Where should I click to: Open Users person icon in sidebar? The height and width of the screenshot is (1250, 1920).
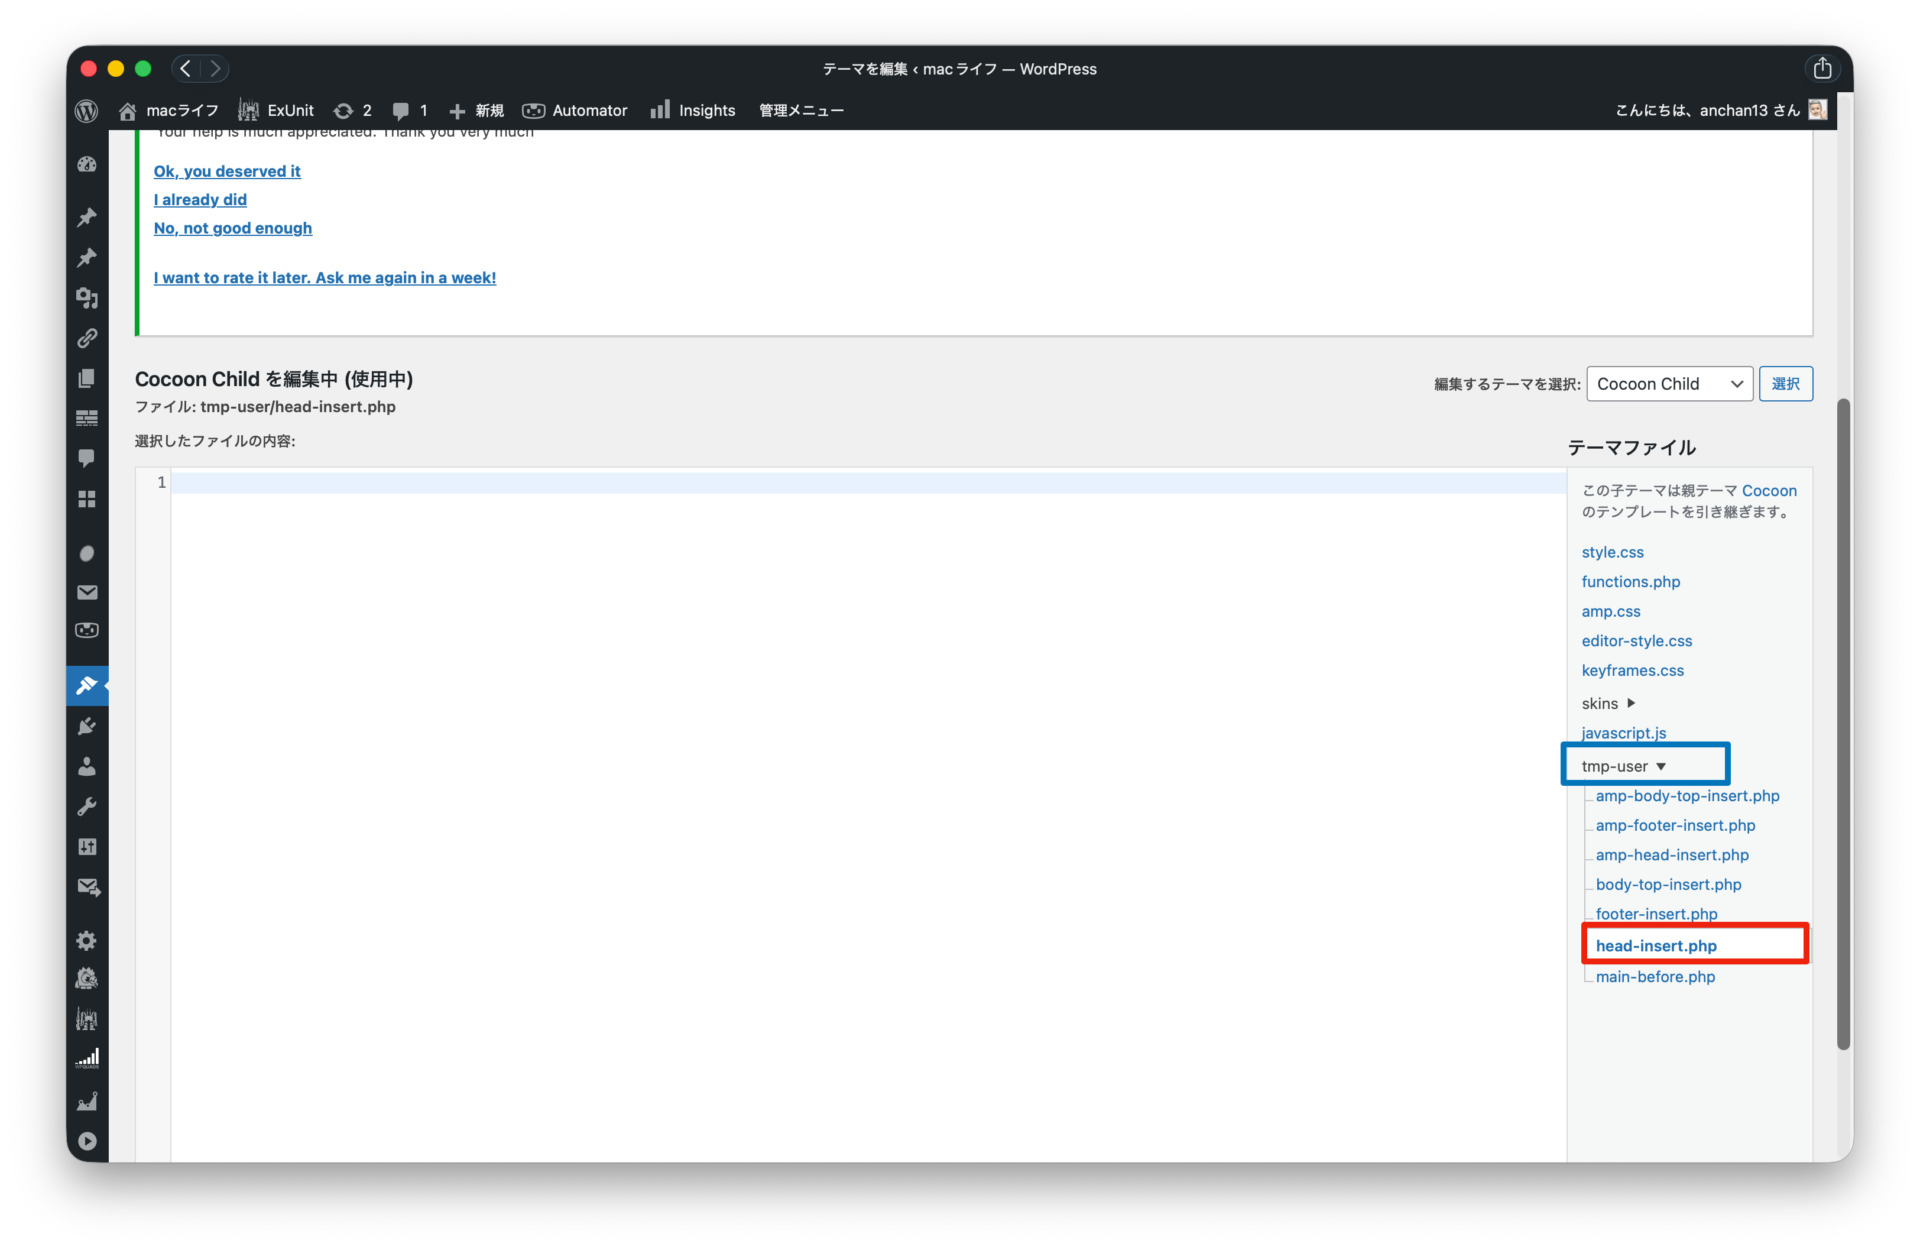(x=87, y=766)
